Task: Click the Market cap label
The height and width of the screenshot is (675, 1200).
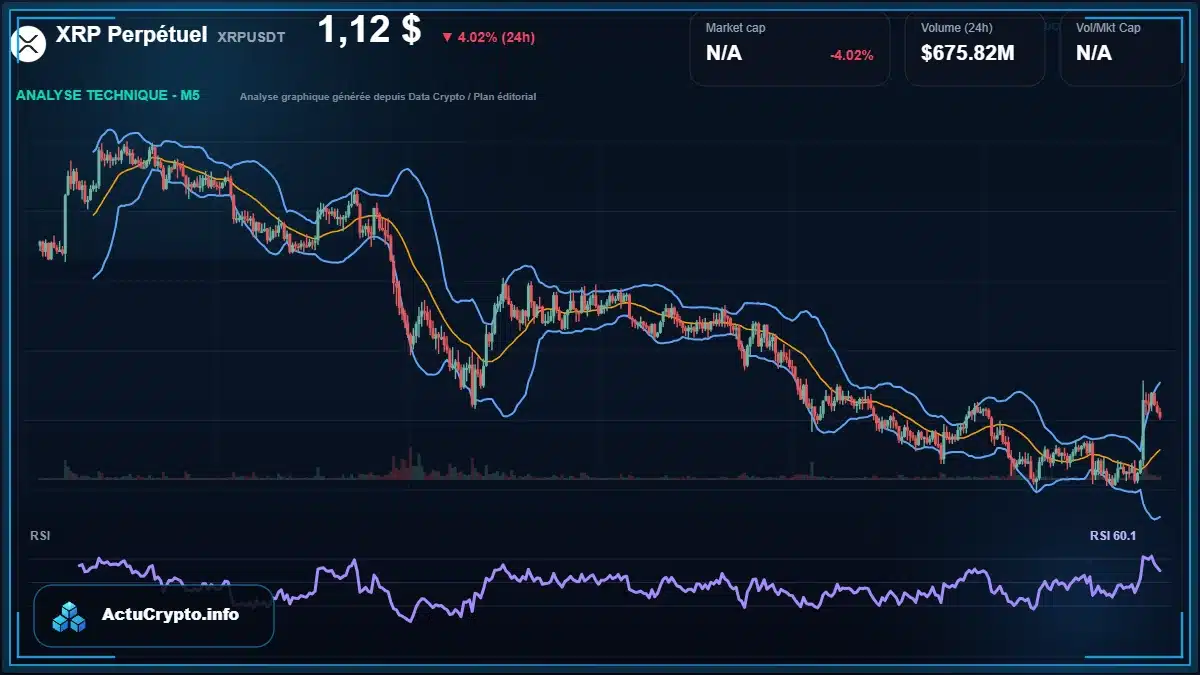Action: click(x=735, y=28)
